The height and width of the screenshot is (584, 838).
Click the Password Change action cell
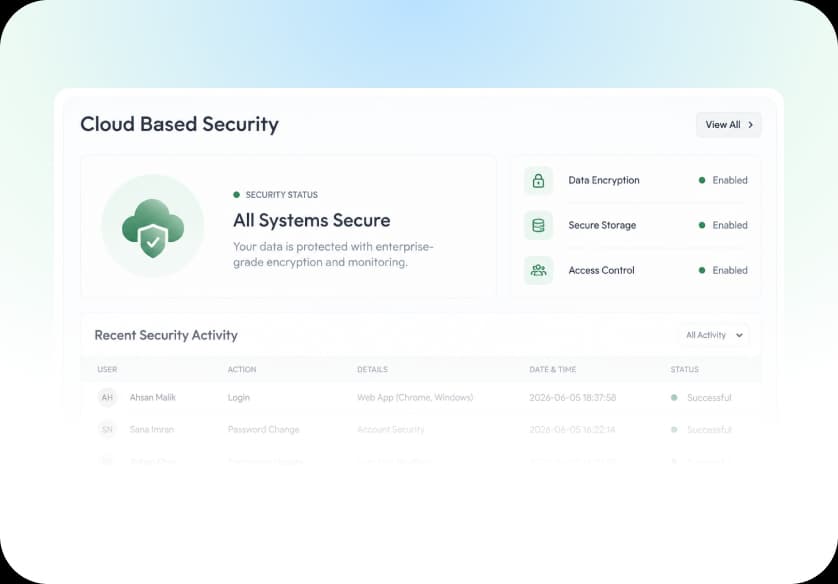point(263,429)
